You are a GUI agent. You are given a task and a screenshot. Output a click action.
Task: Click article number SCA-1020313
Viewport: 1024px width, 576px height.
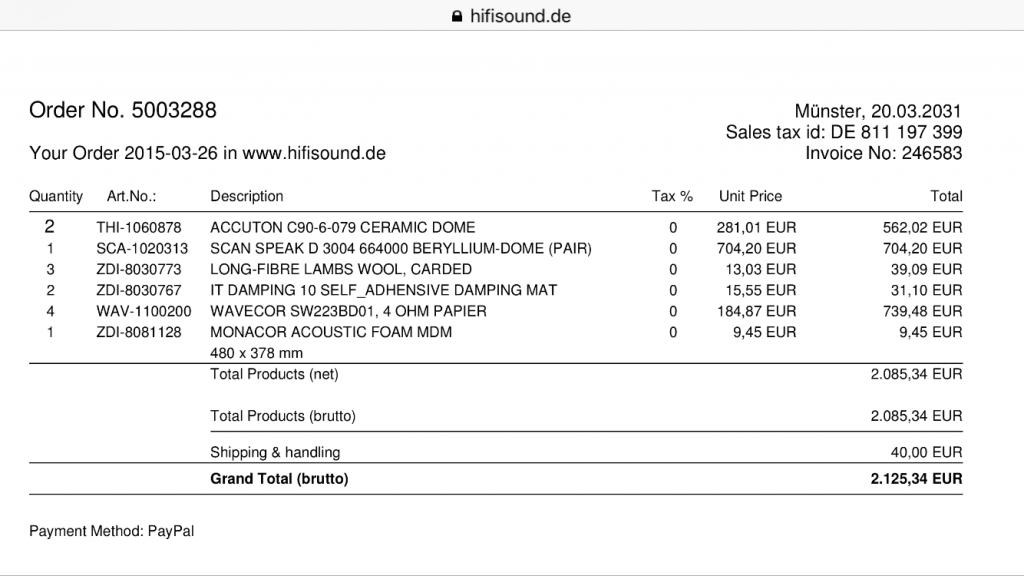pos(142,249)
